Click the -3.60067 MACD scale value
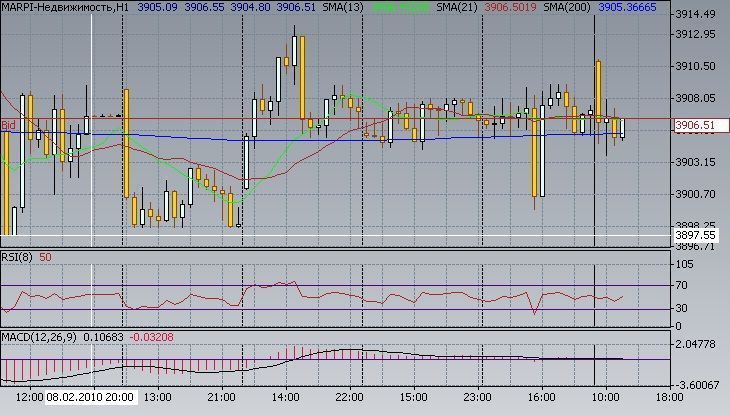Screen dimensions: 730x415 (698, 384)
